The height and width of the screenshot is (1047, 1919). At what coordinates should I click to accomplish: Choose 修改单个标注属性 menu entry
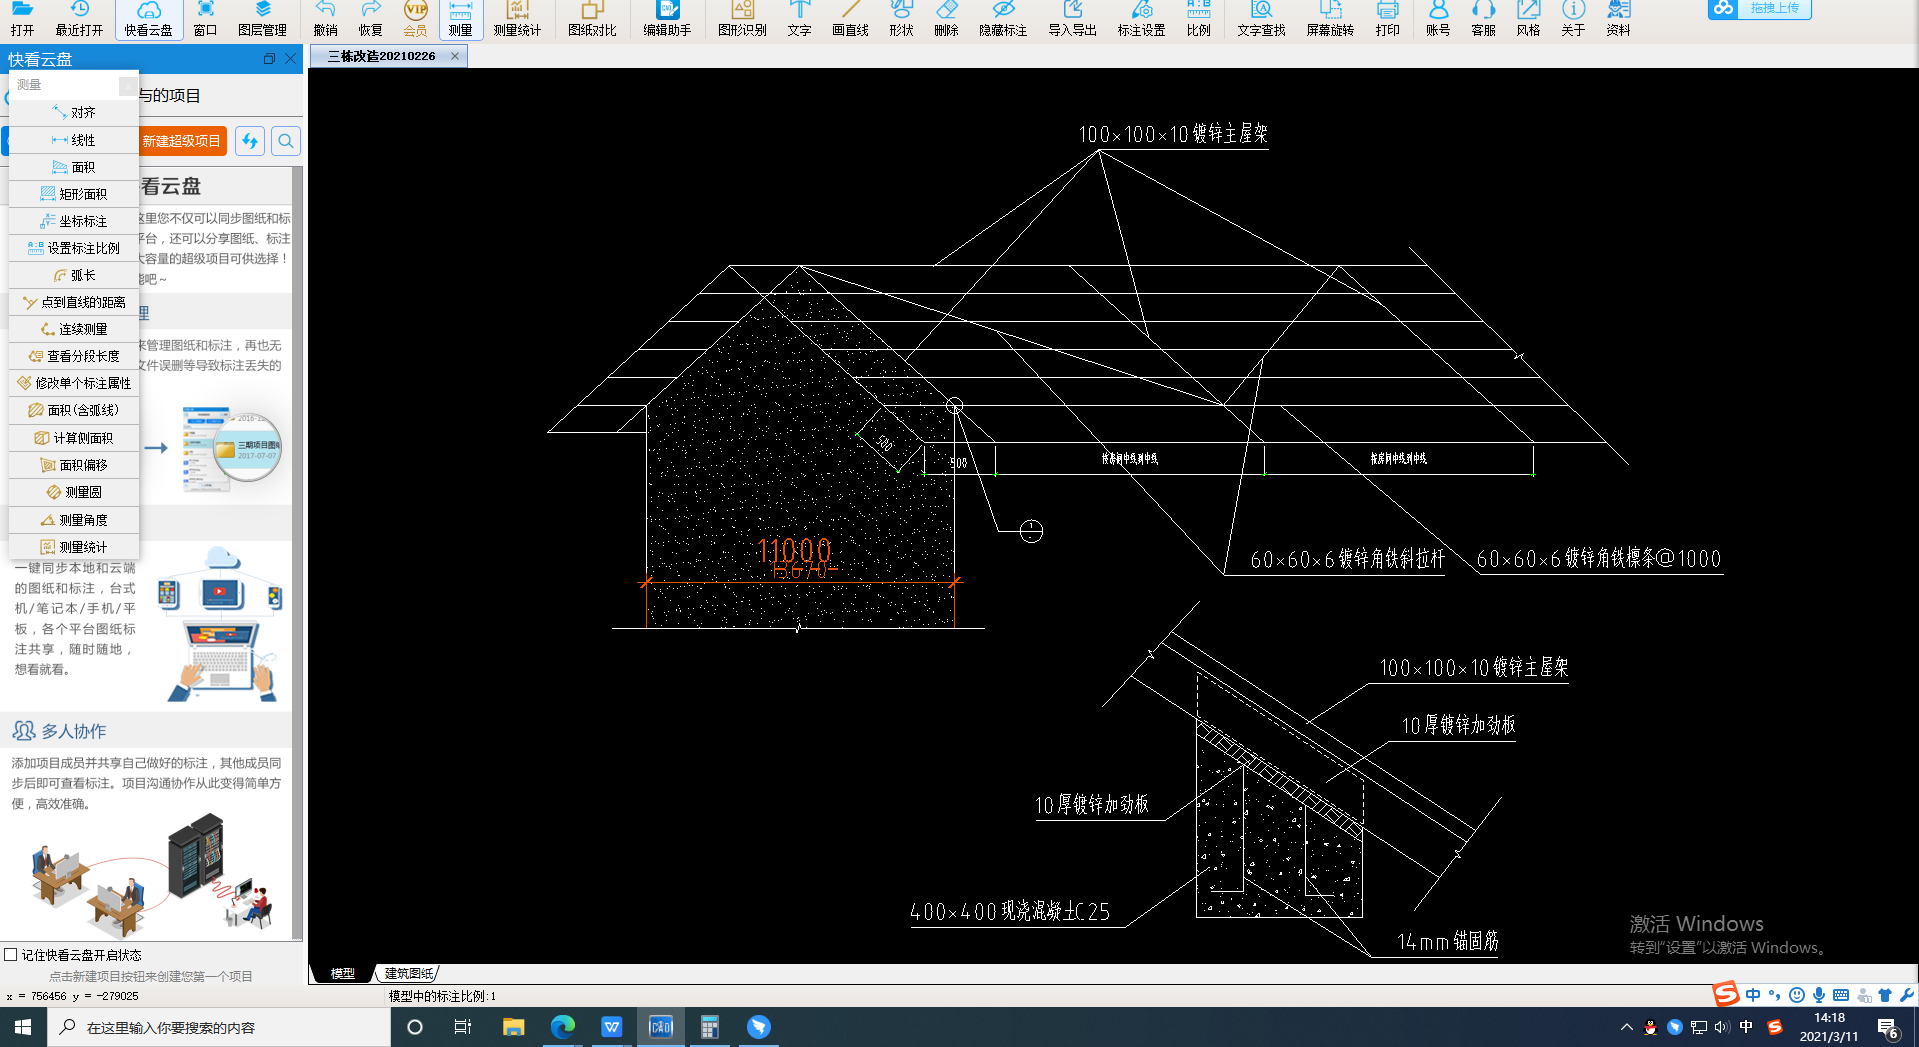coord(74,383)
